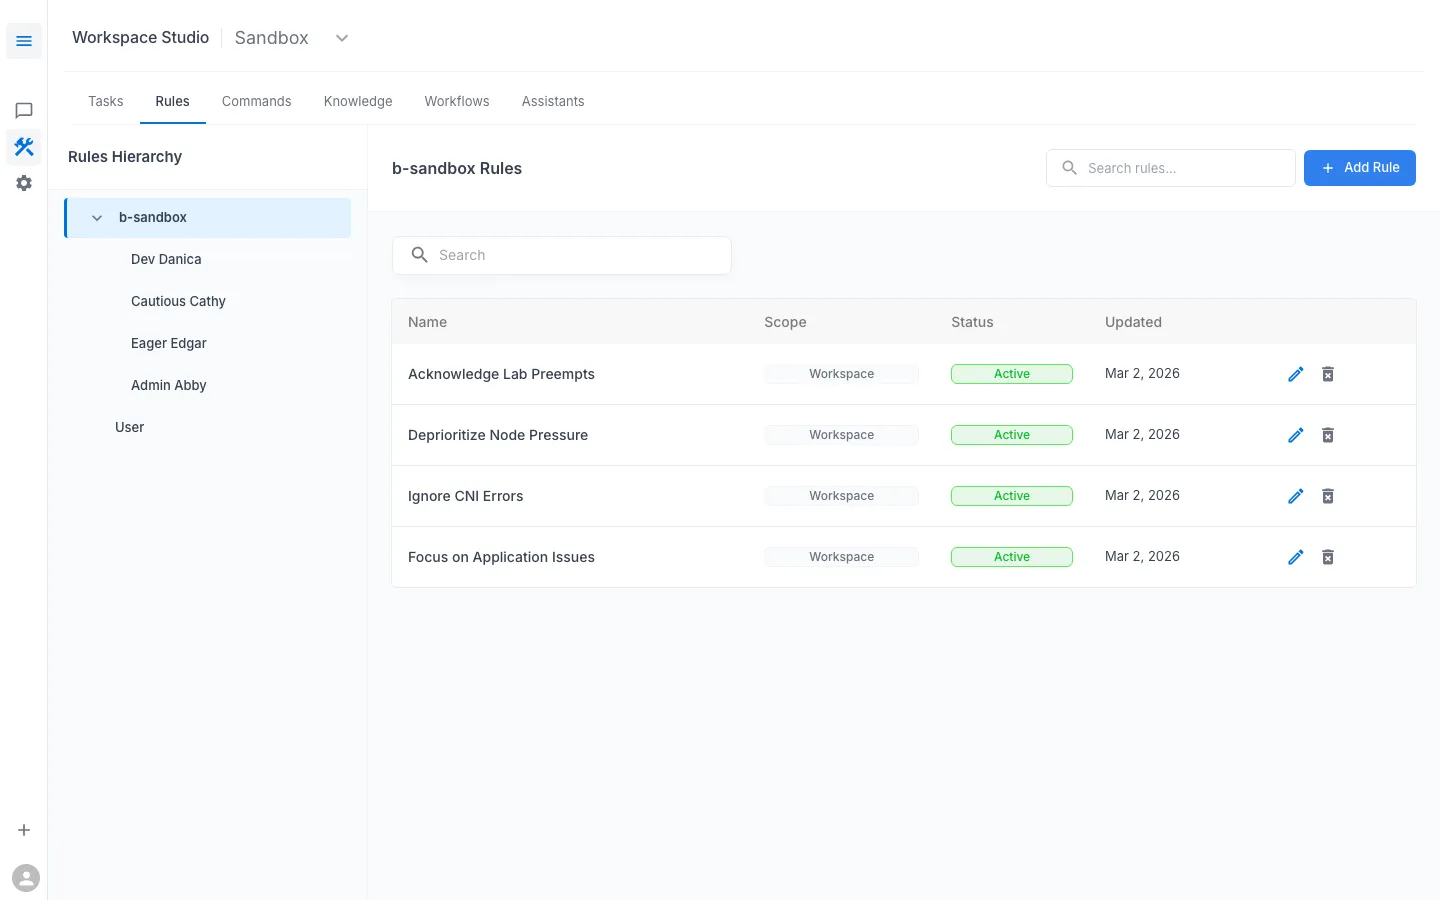Delete the Focus on Application Issues rule
Screen dimensions: 1440x900
point(1328,557)
